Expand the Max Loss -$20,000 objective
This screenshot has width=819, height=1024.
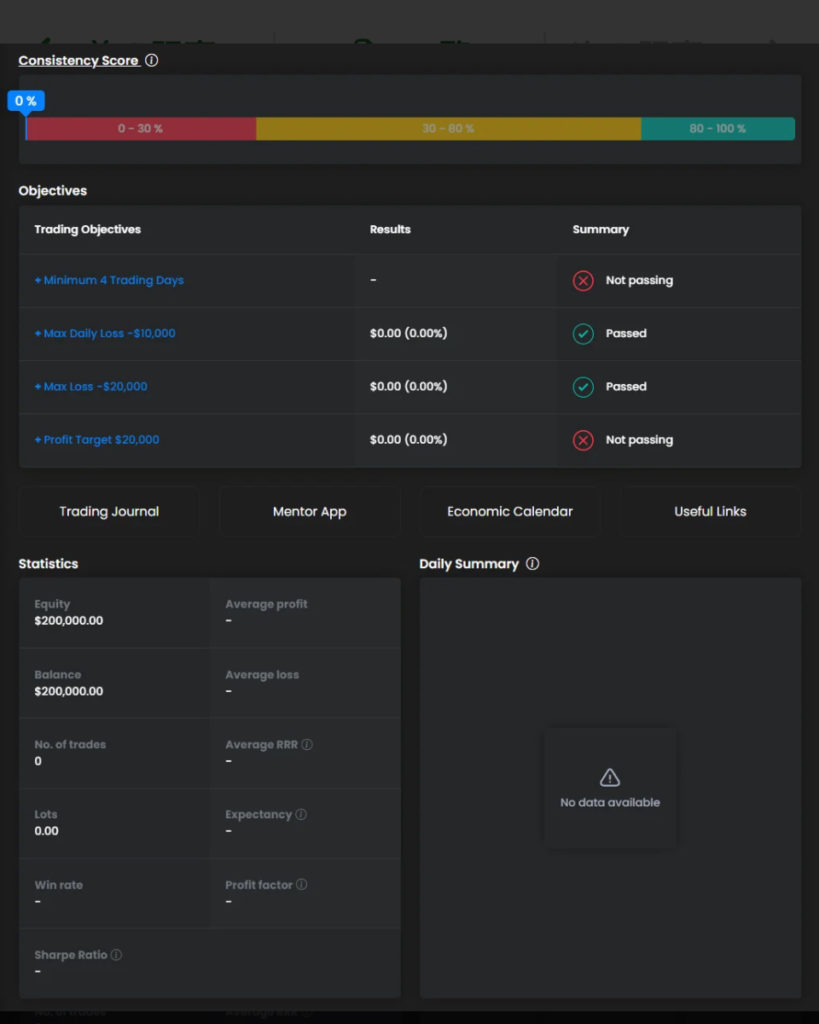coord(91,387)
